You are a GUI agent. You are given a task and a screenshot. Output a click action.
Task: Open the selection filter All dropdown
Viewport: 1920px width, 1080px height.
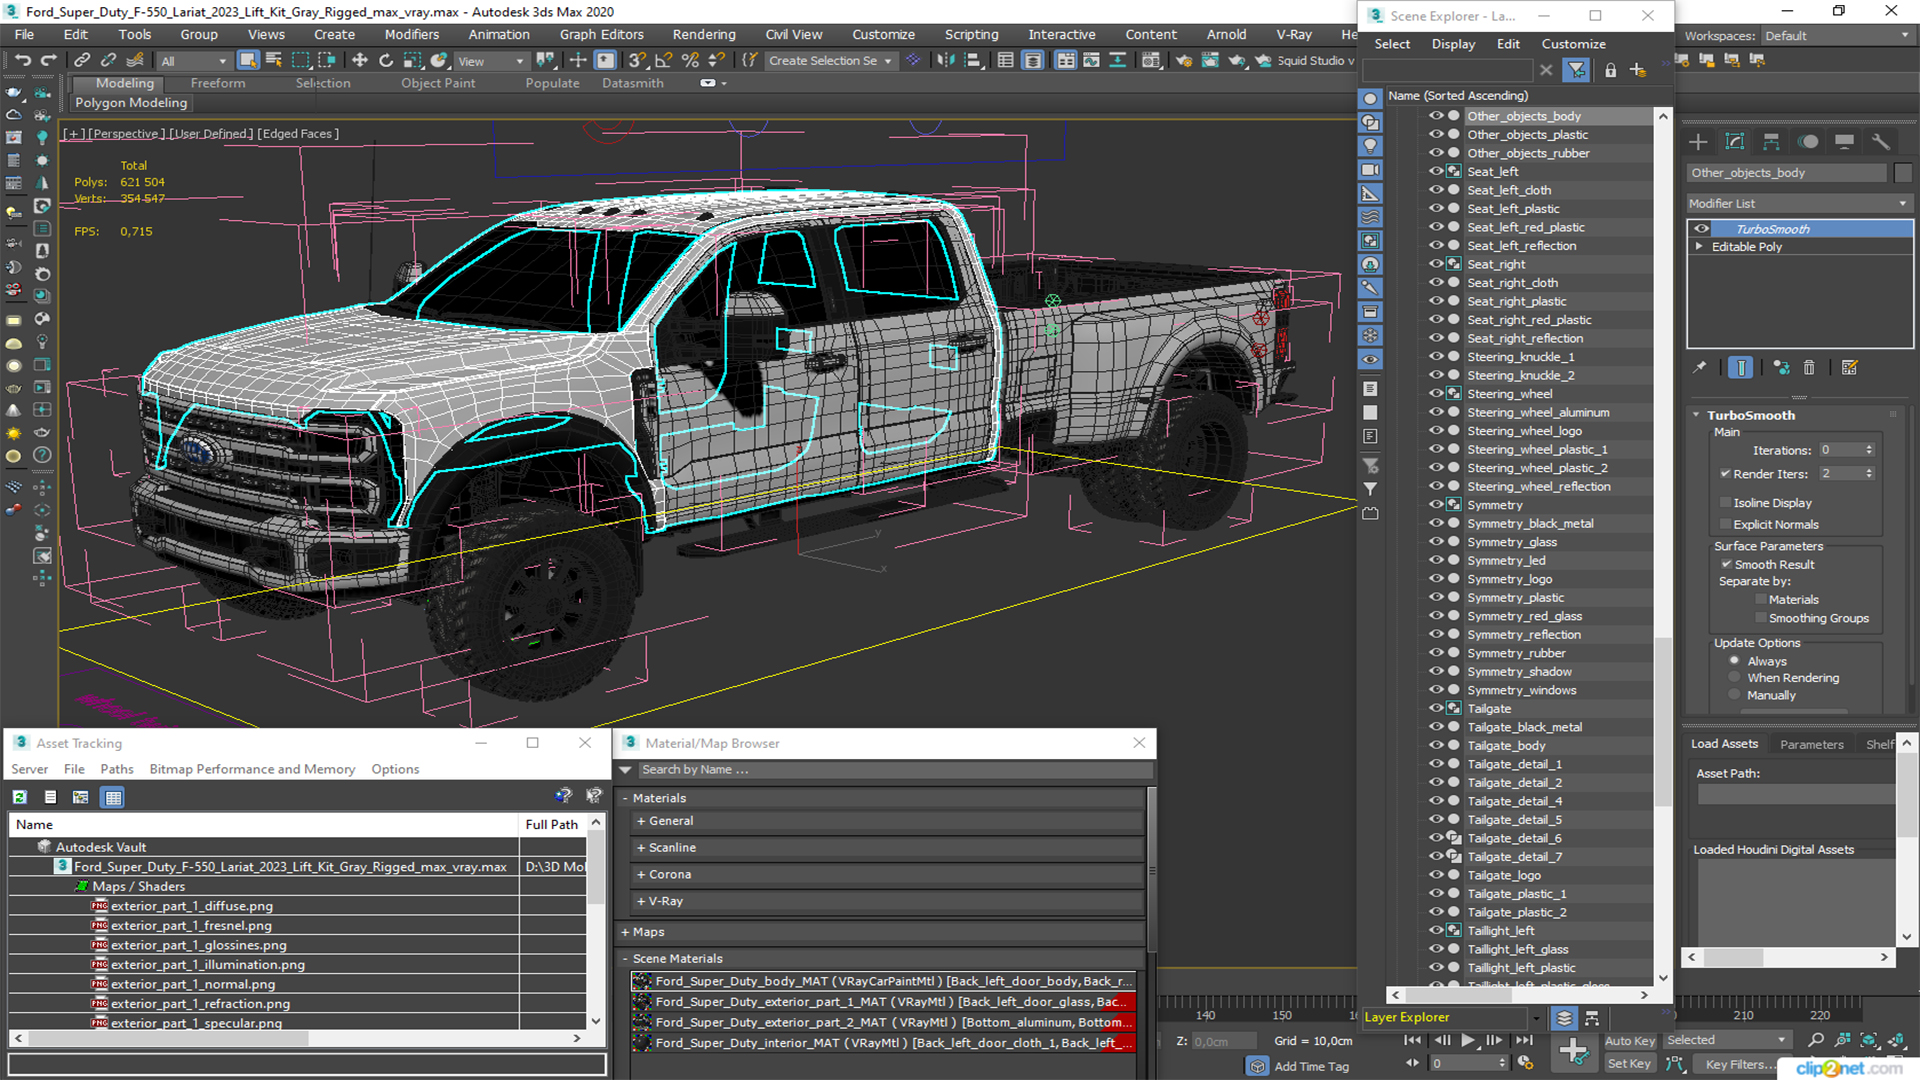click(194, 61)
